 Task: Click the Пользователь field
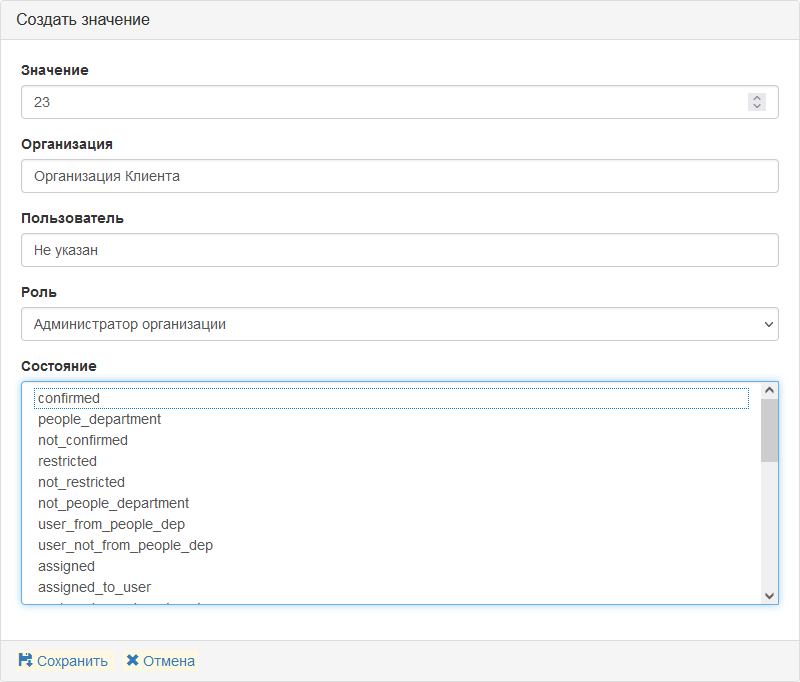pyautogui.click(x=399, y=250)
